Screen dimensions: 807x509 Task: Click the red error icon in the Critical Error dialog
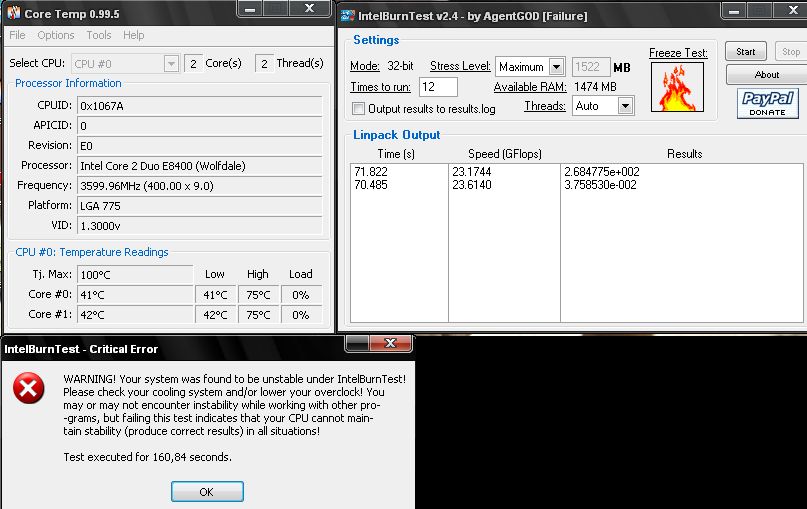[28, 388]
